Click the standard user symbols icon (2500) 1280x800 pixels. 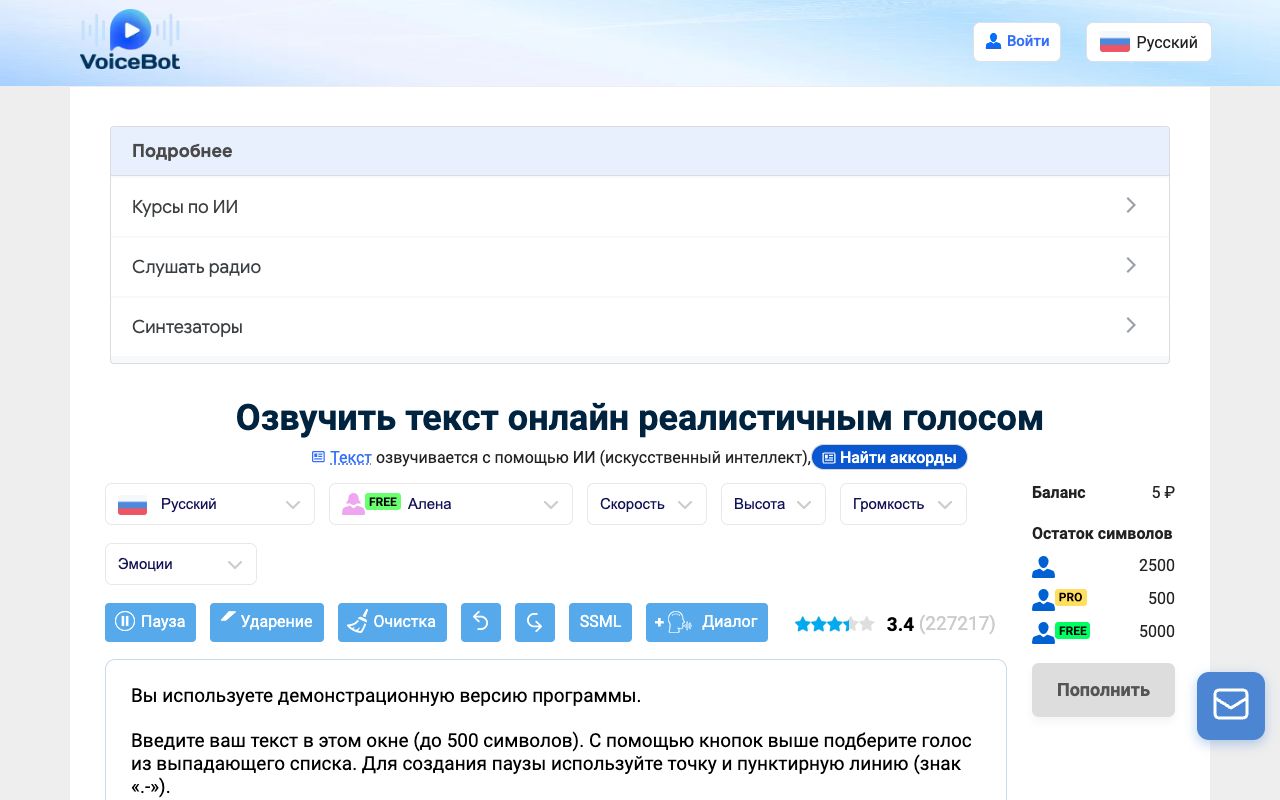click(x=1043, y=566)
